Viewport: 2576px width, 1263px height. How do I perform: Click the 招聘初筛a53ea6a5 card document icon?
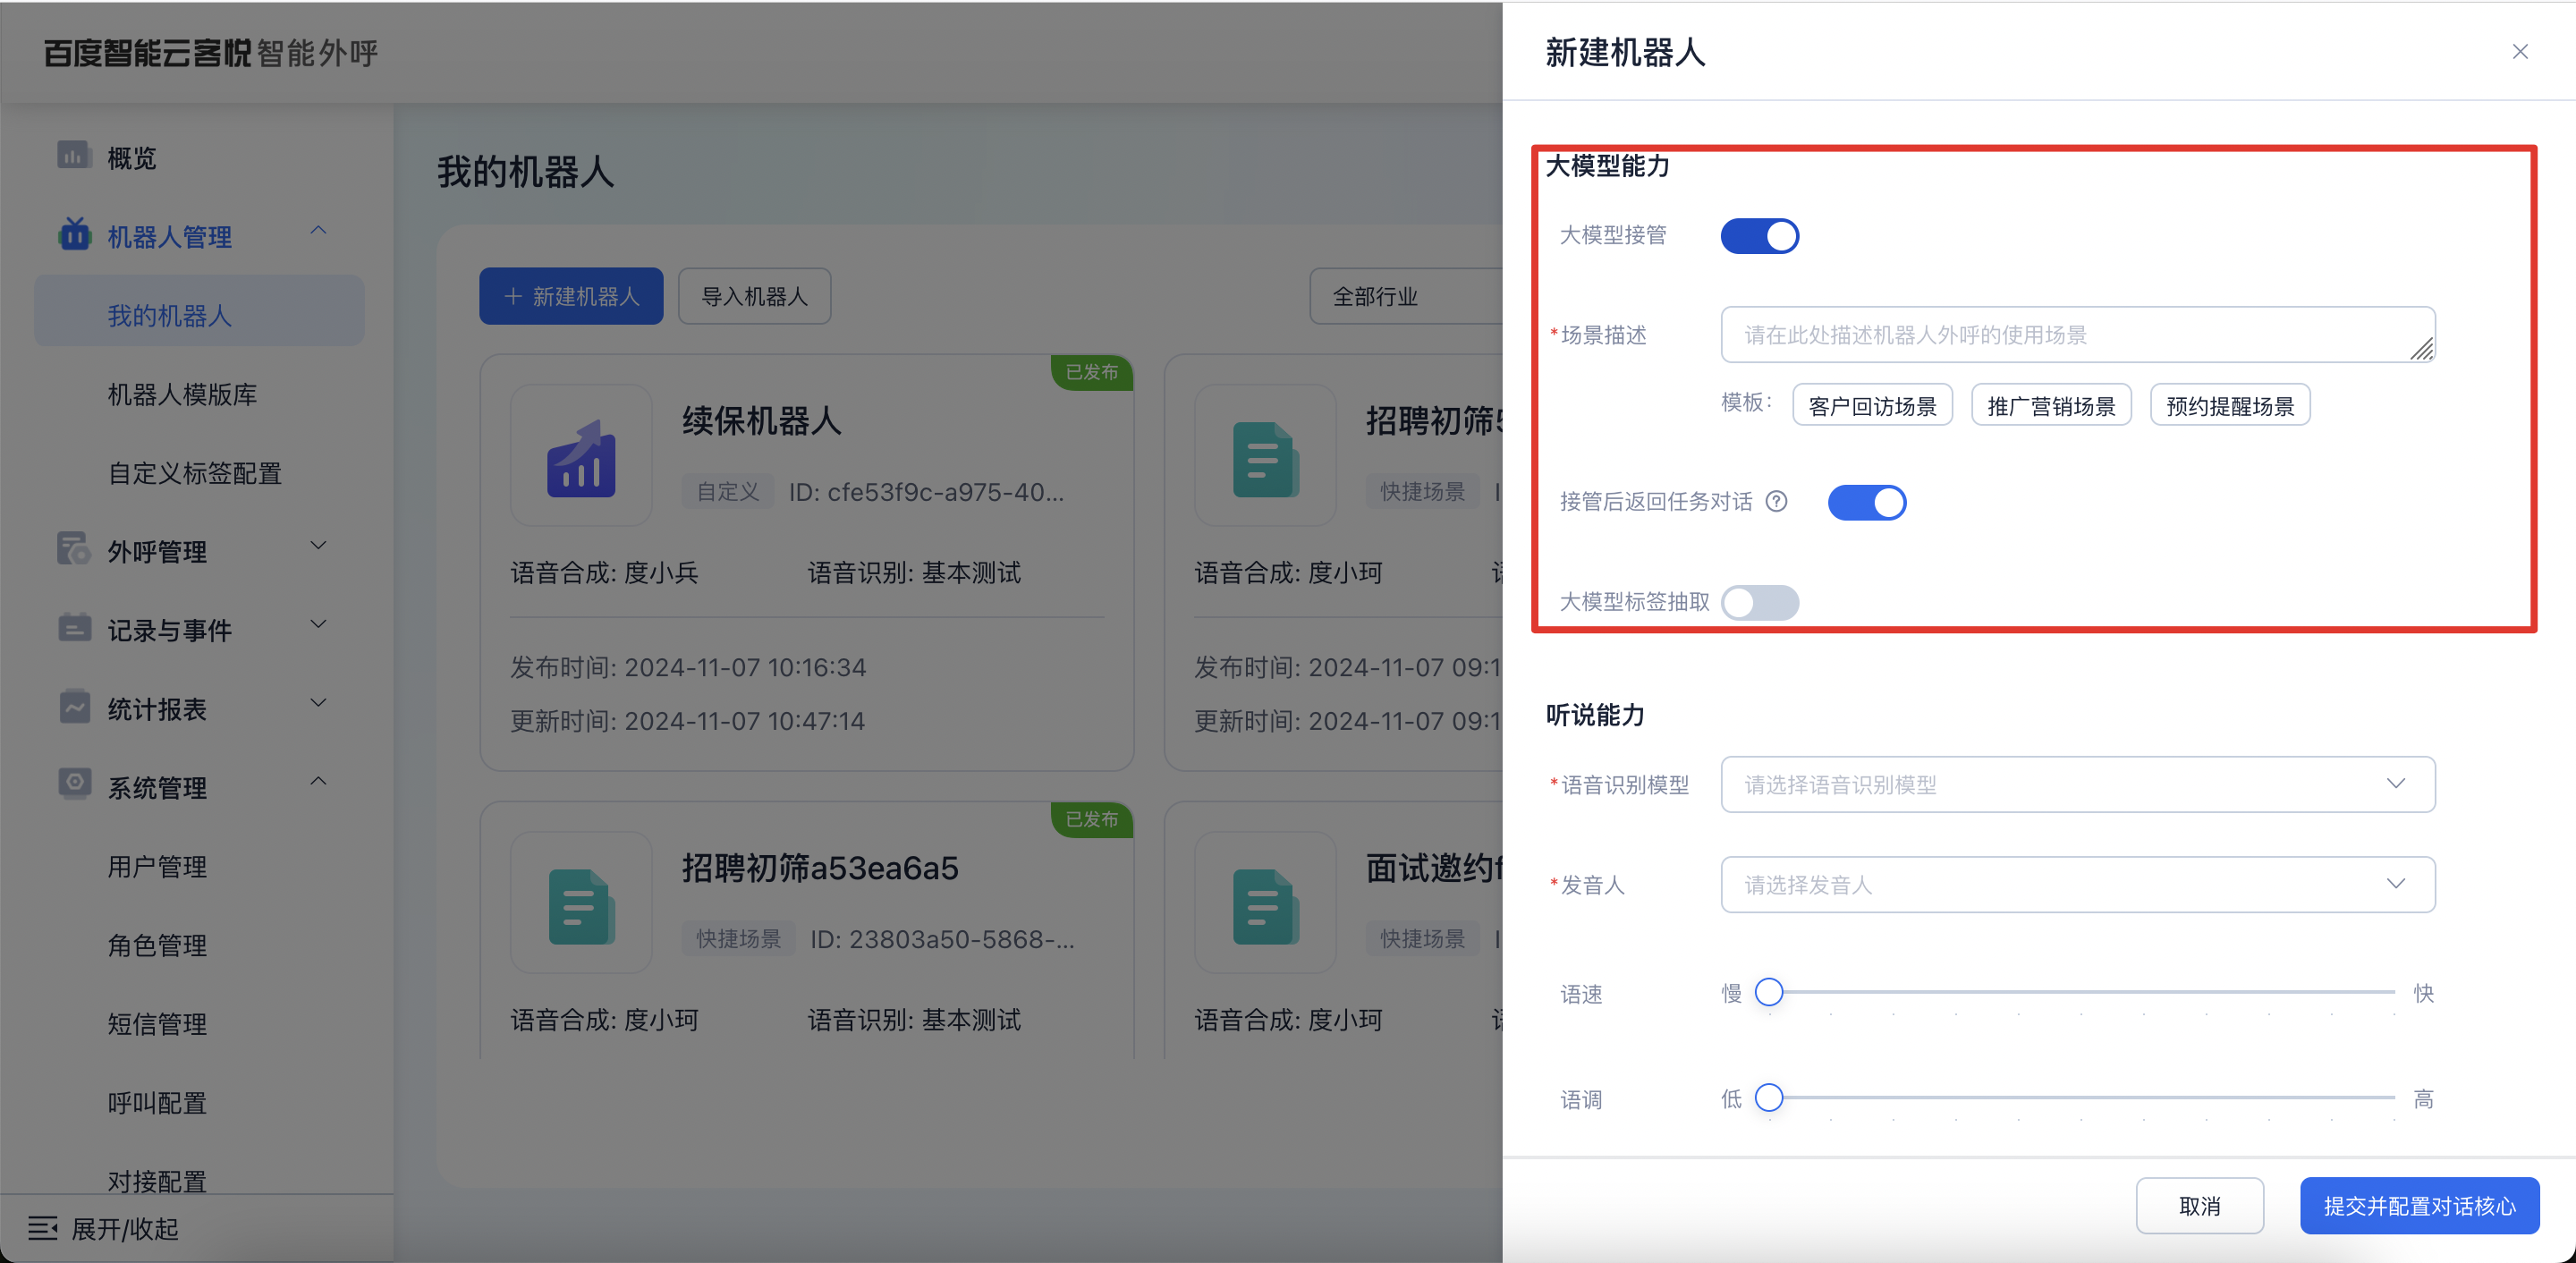pyautogui.click(x=581, y=905)
